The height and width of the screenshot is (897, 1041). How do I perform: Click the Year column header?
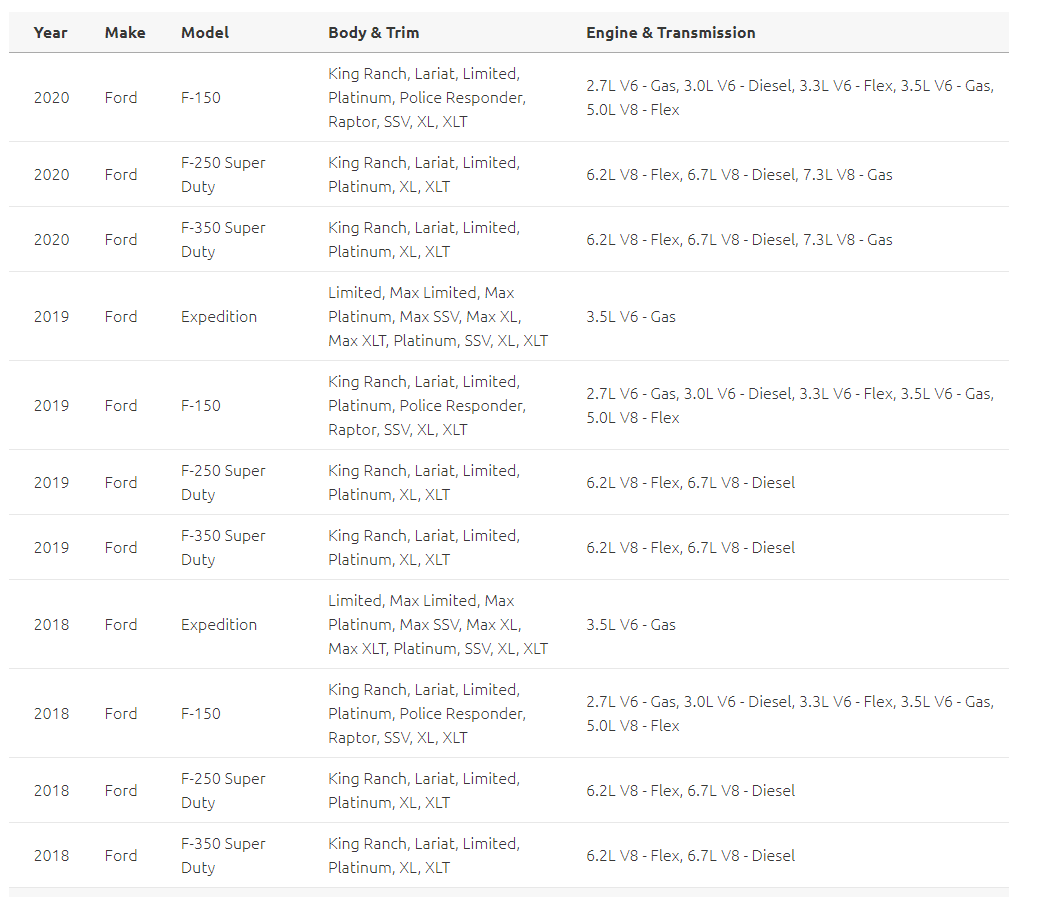51,33
